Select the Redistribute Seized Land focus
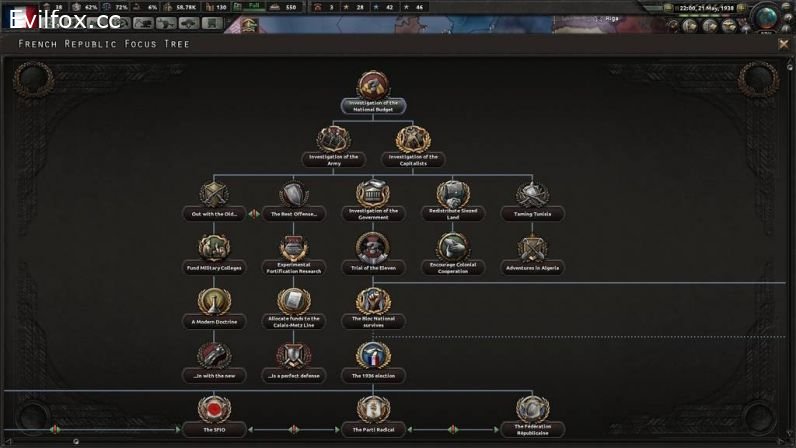796x448 pixels. coord(452,196)
